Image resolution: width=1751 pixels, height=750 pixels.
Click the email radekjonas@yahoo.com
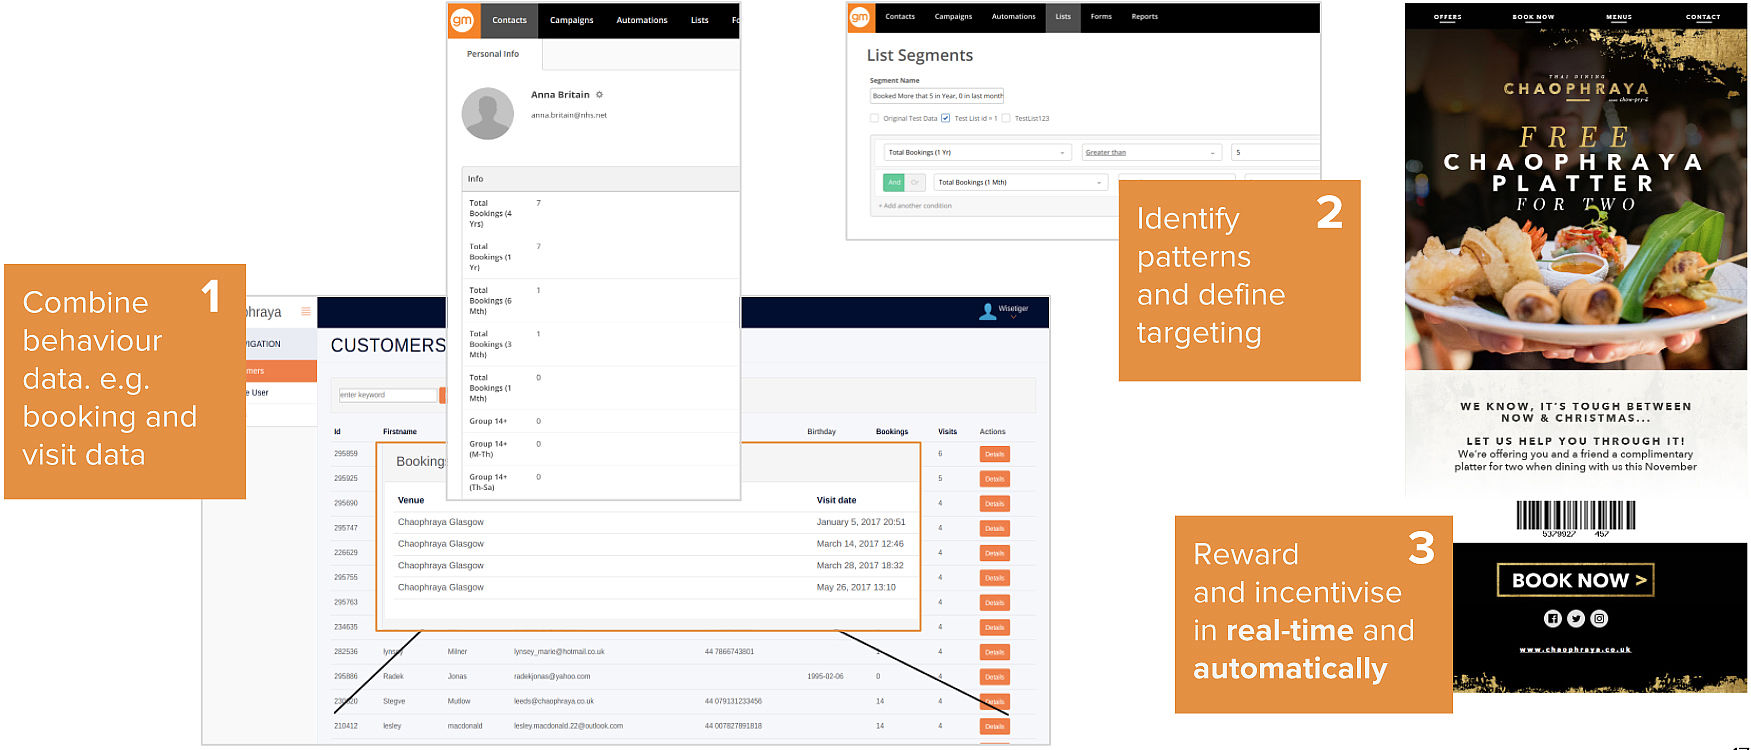552,677
